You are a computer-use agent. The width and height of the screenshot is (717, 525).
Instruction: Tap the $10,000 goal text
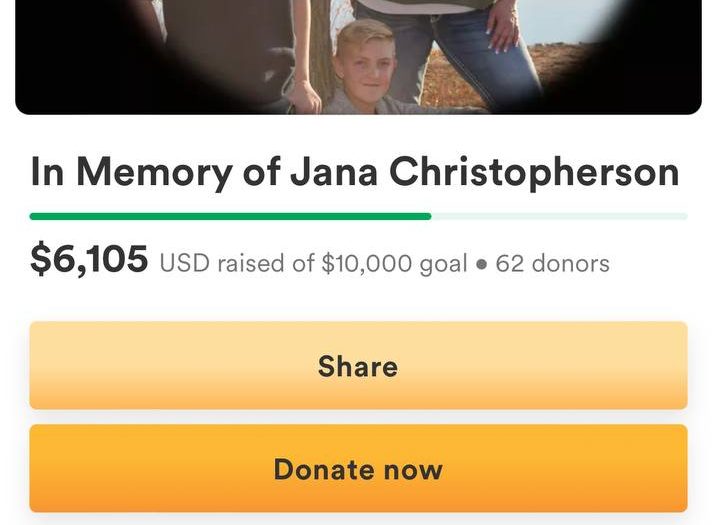tap(394, 264)
